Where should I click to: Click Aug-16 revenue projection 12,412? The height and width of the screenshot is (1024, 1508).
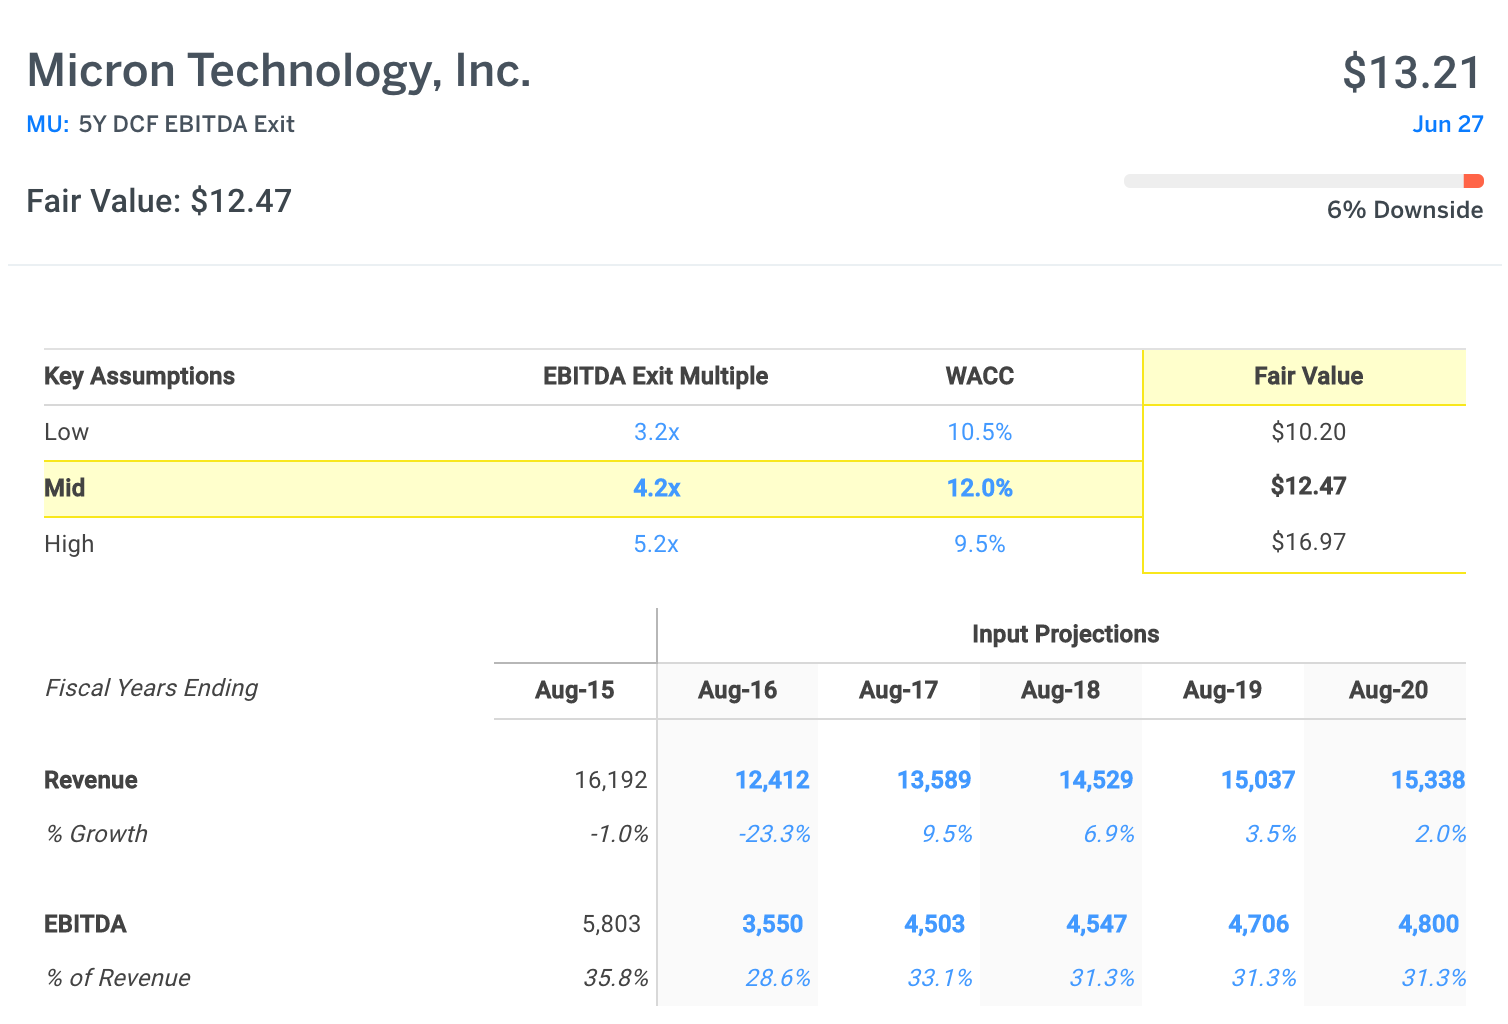pyautogui.click(x=772, y=780)
